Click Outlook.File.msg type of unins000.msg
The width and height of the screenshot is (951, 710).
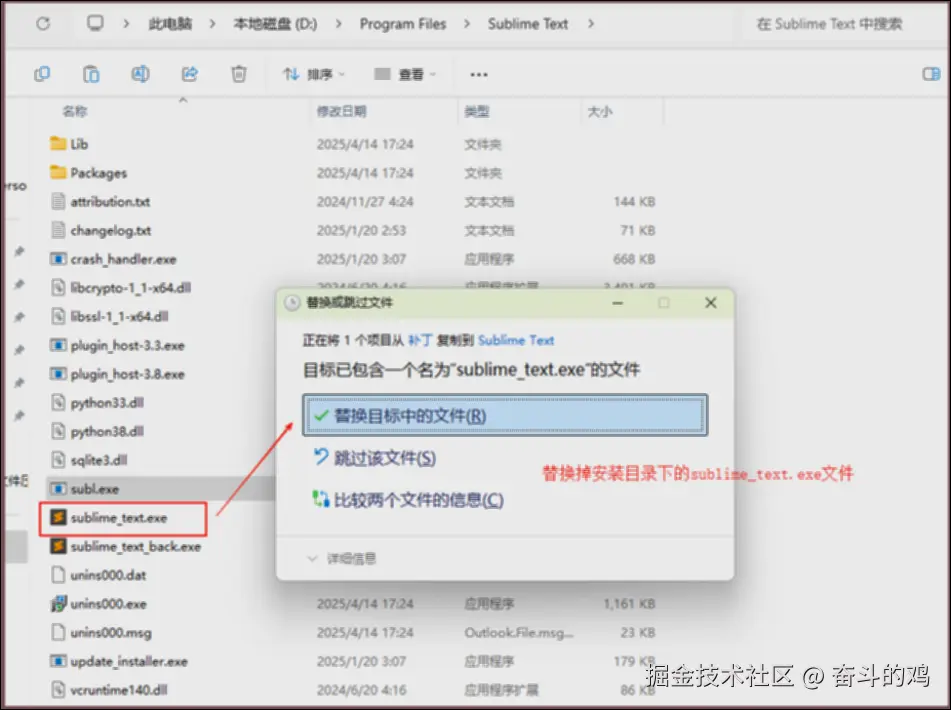(519, 632)
